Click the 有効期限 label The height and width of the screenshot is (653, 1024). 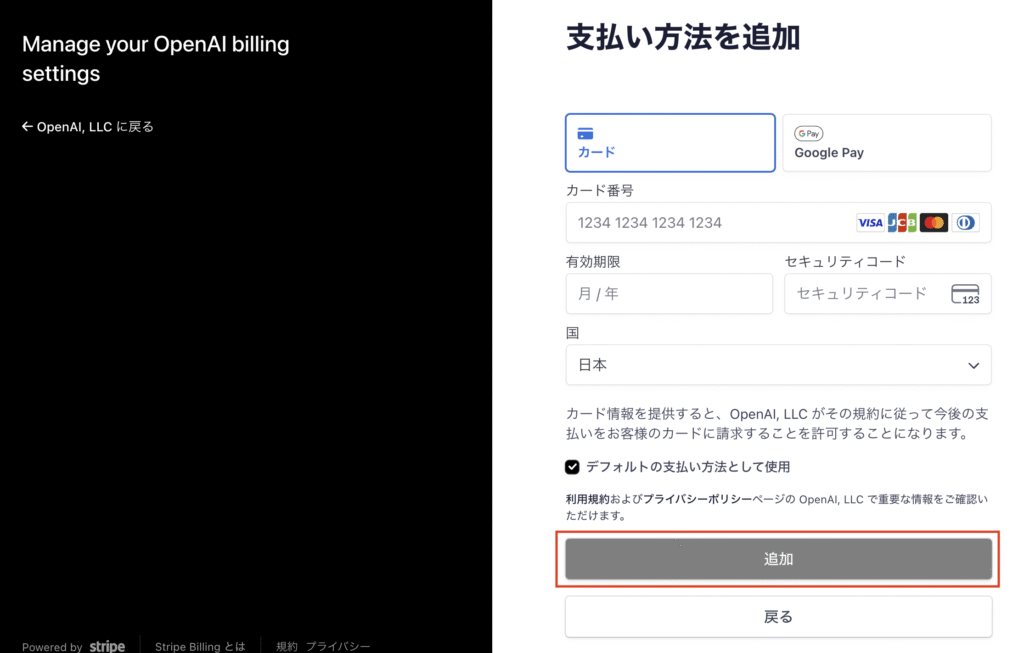click(x=593, y=262)
